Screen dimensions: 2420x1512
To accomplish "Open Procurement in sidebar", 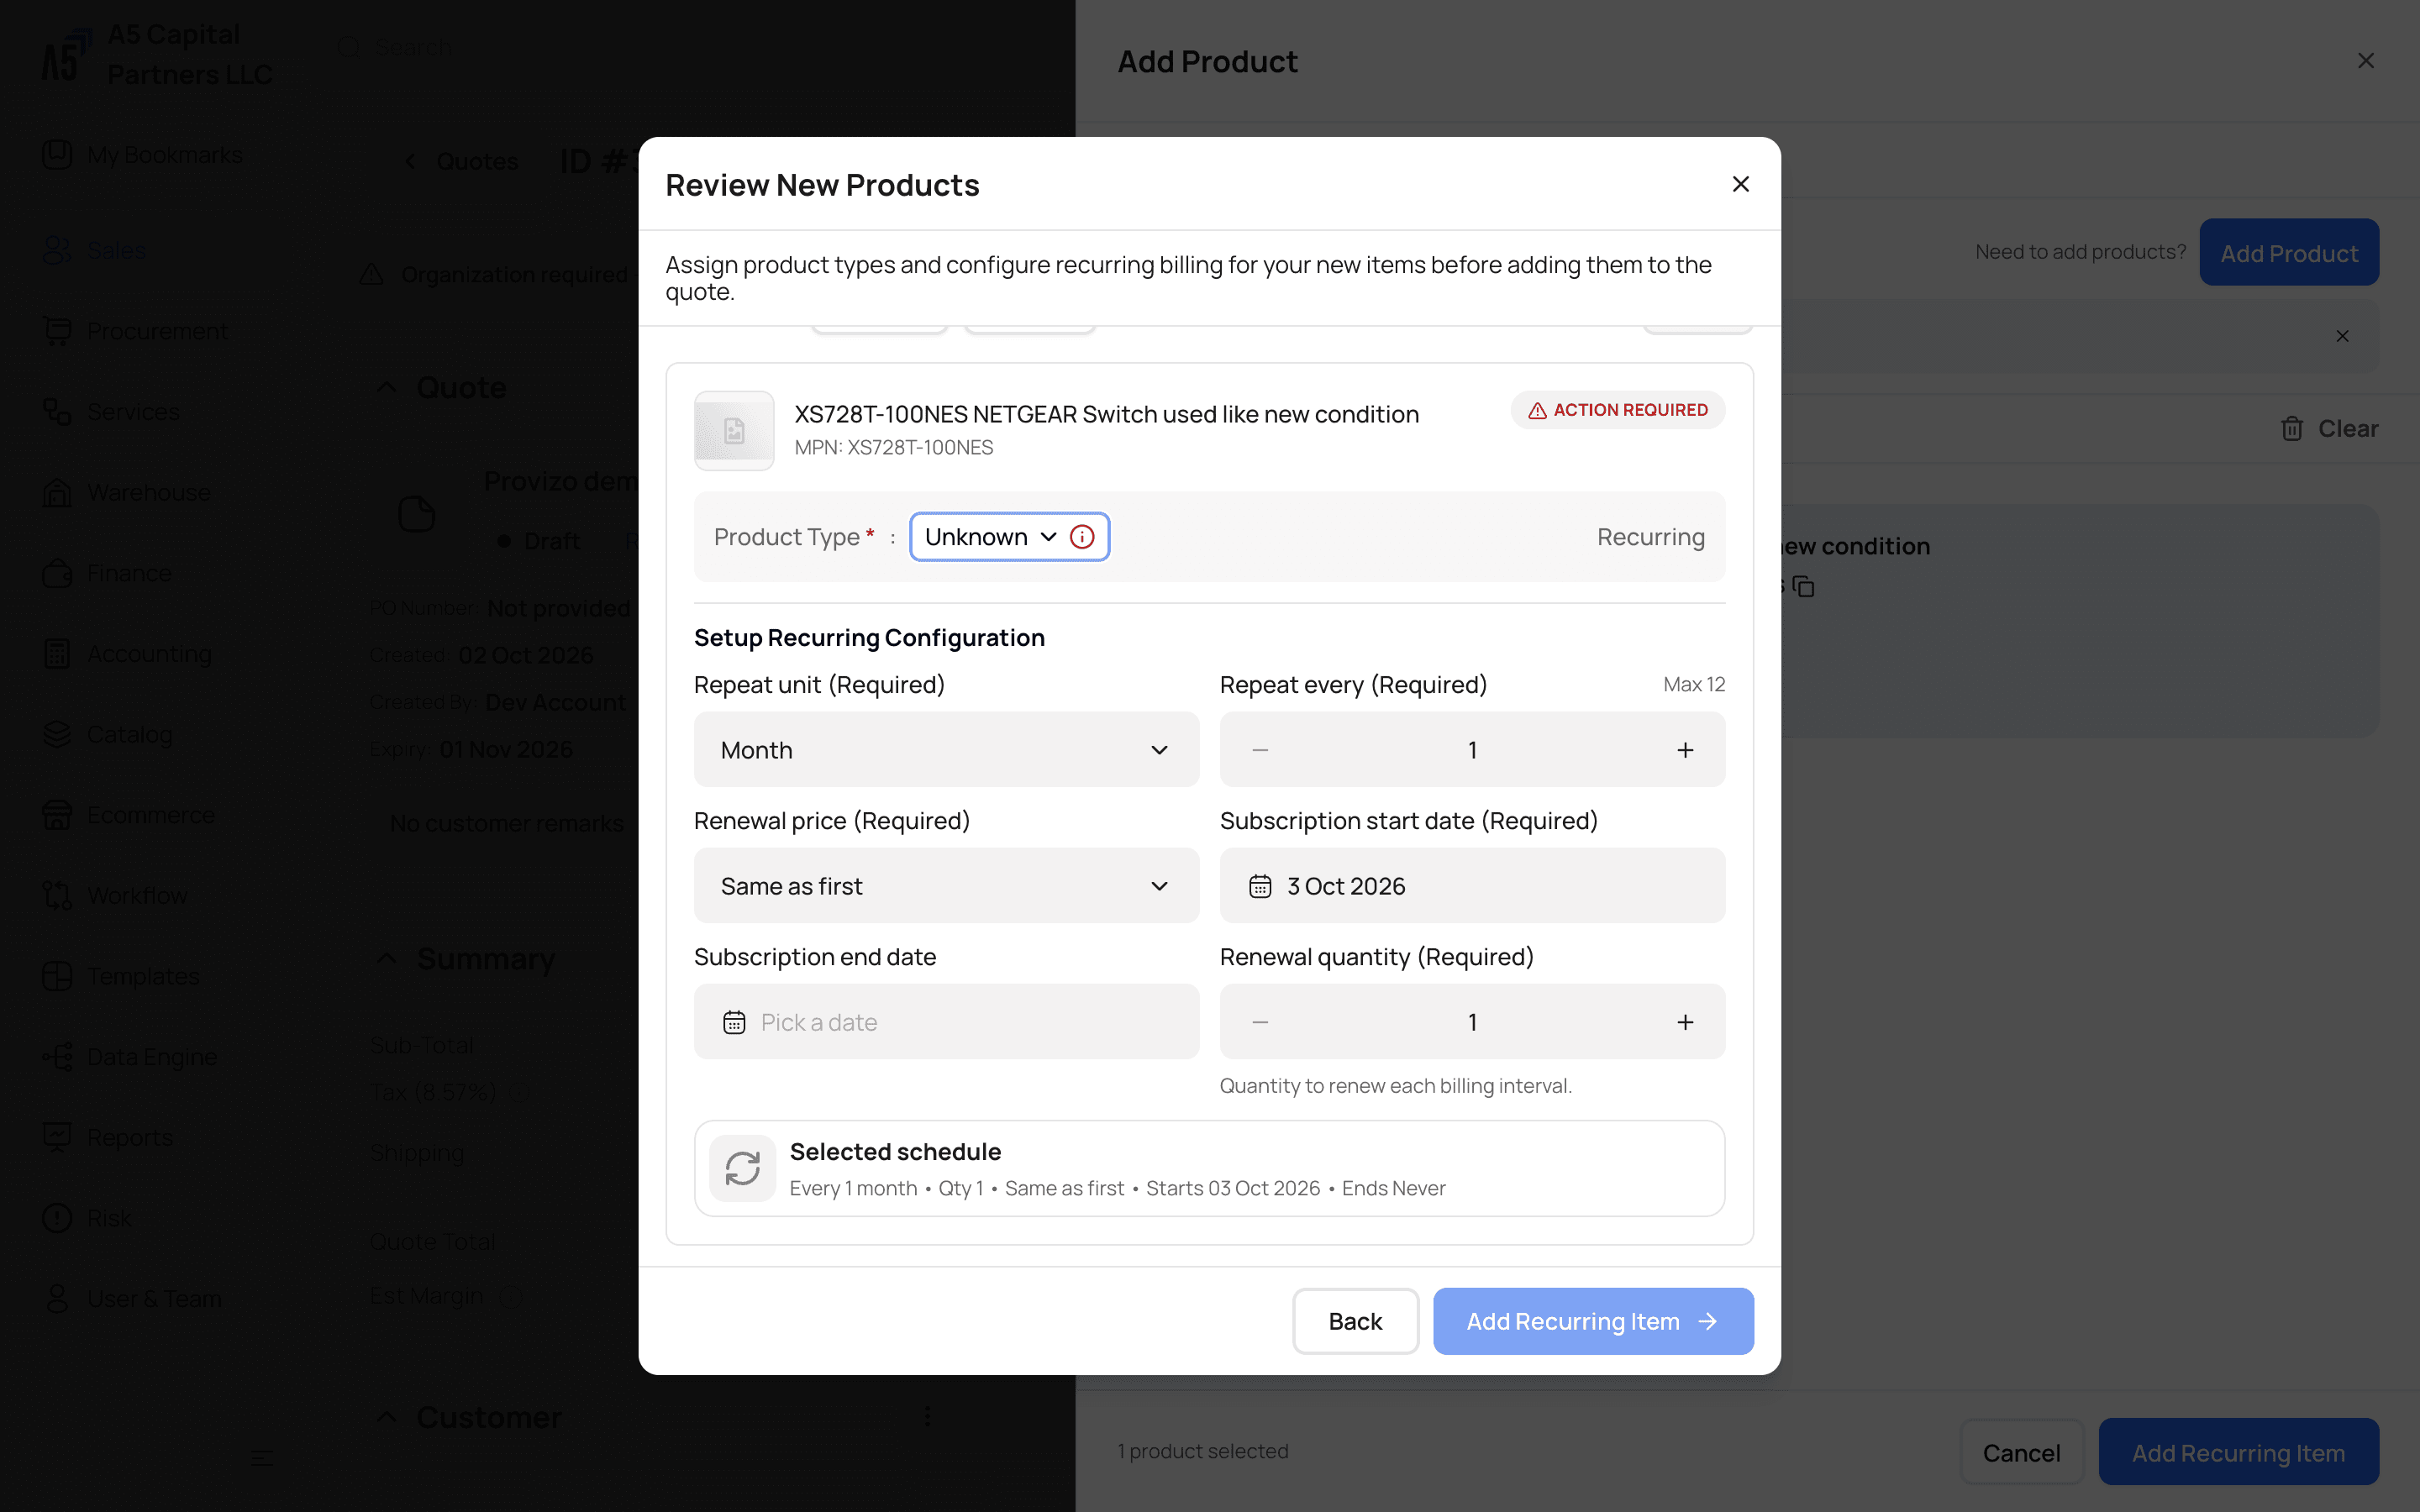I will [x=136, y=331].
